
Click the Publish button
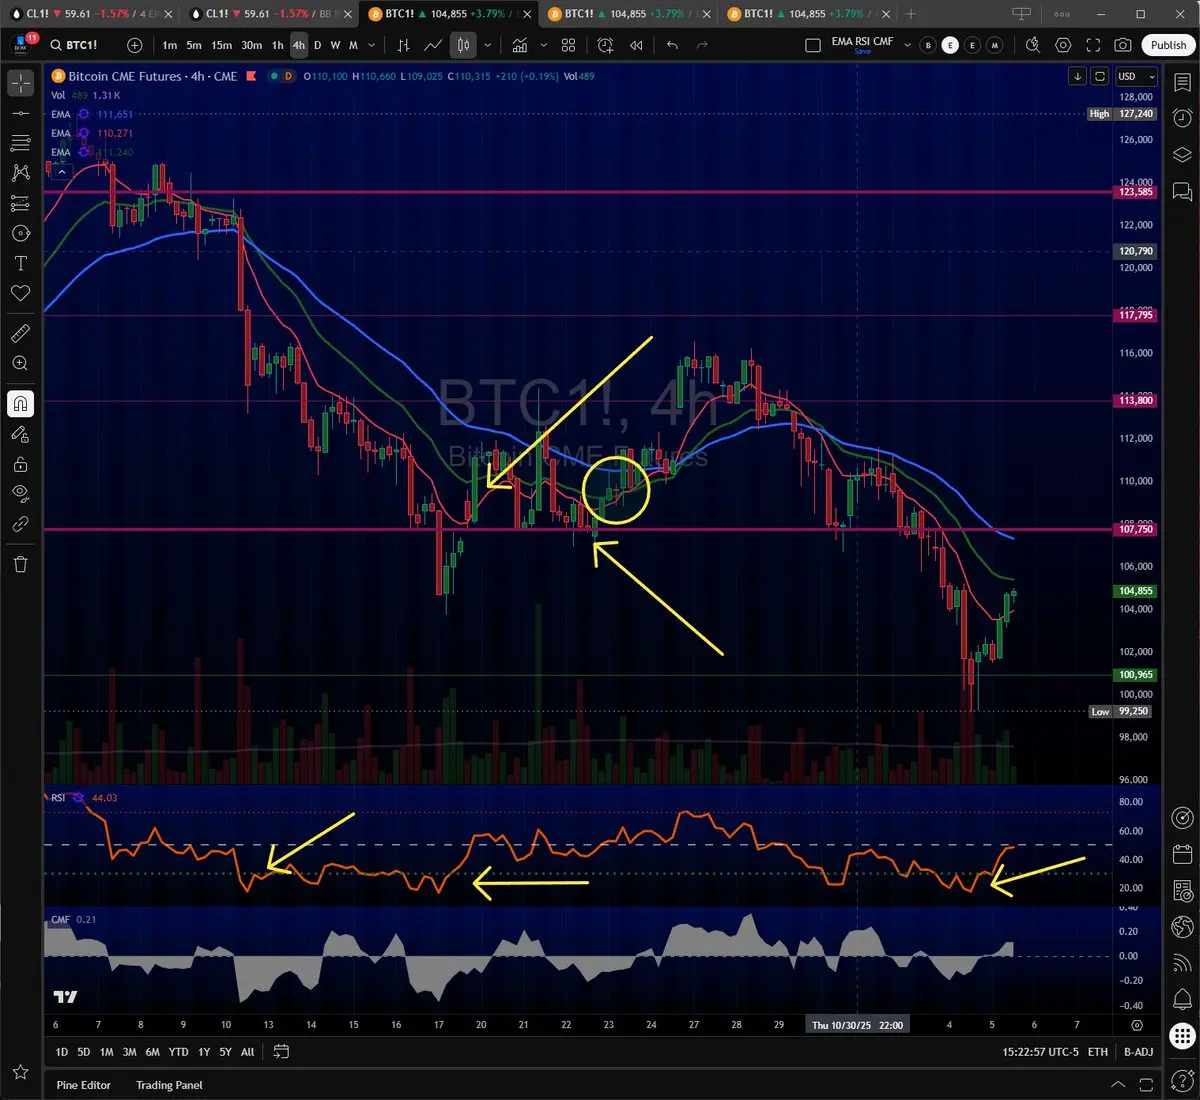[1168, 45]
